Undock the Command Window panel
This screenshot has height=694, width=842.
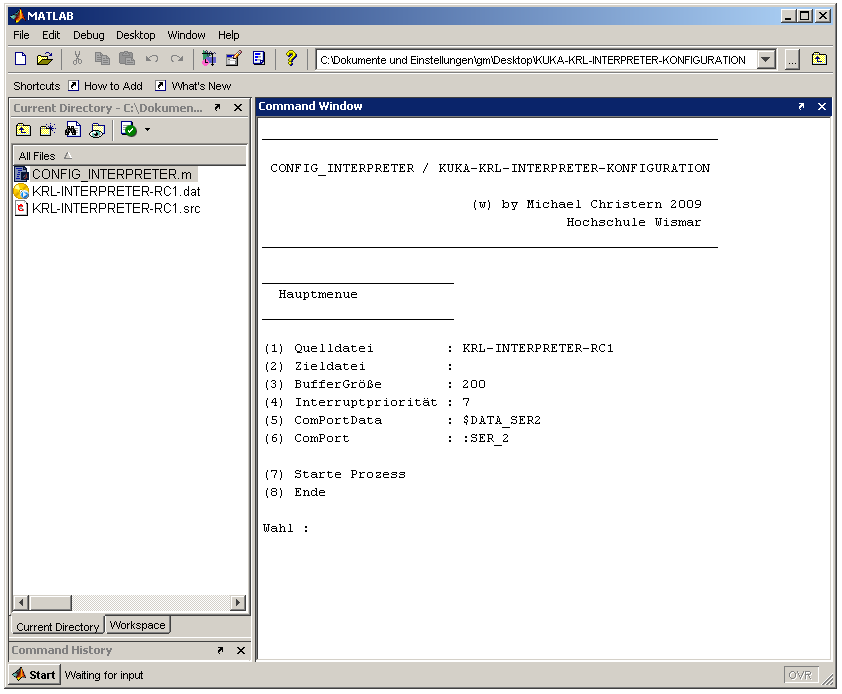801,106
